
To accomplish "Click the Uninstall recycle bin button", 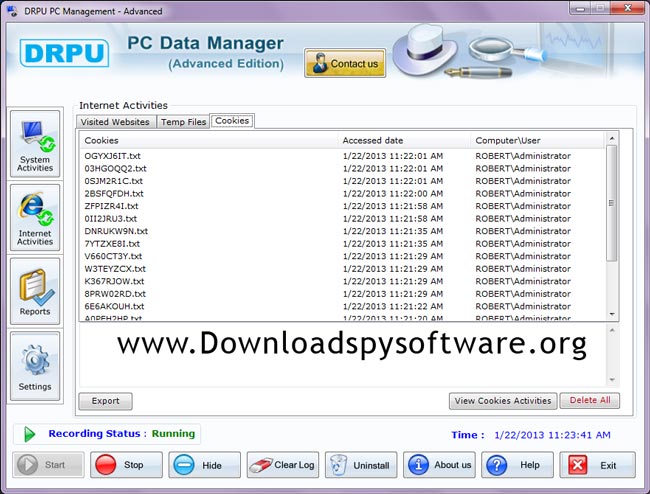I will (361, 465).
